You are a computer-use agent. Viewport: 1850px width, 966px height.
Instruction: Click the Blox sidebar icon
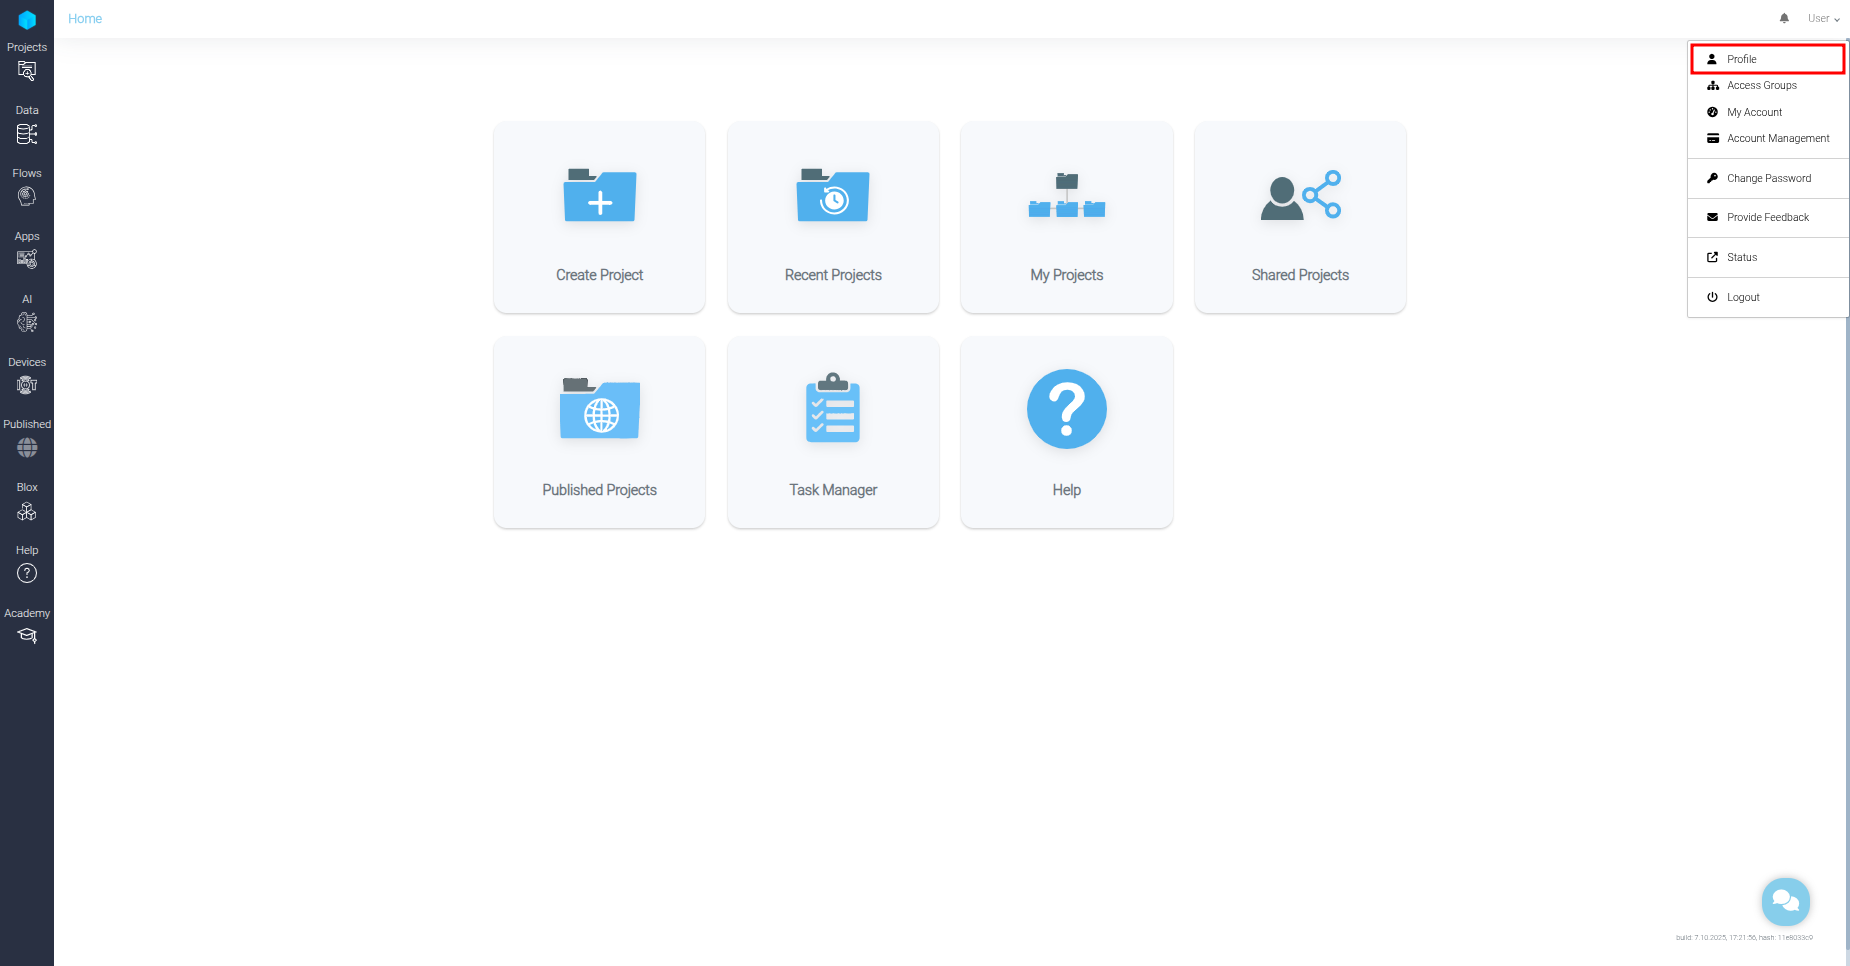coord(27,512)
